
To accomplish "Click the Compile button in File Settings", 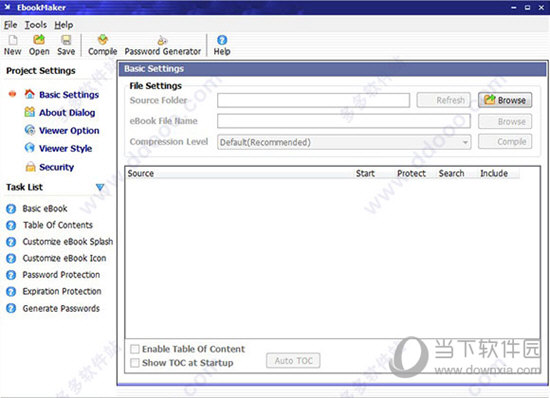I will click(x=505, y=142).
